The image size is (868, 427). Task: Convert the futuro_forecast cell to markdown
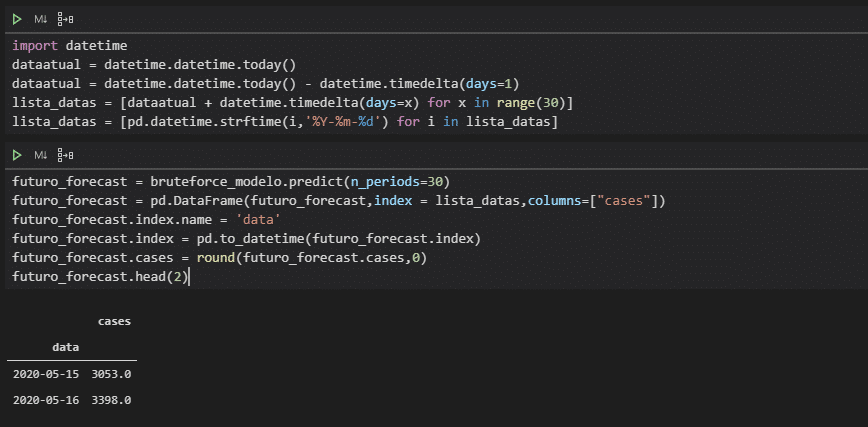(x=41, y=155)
